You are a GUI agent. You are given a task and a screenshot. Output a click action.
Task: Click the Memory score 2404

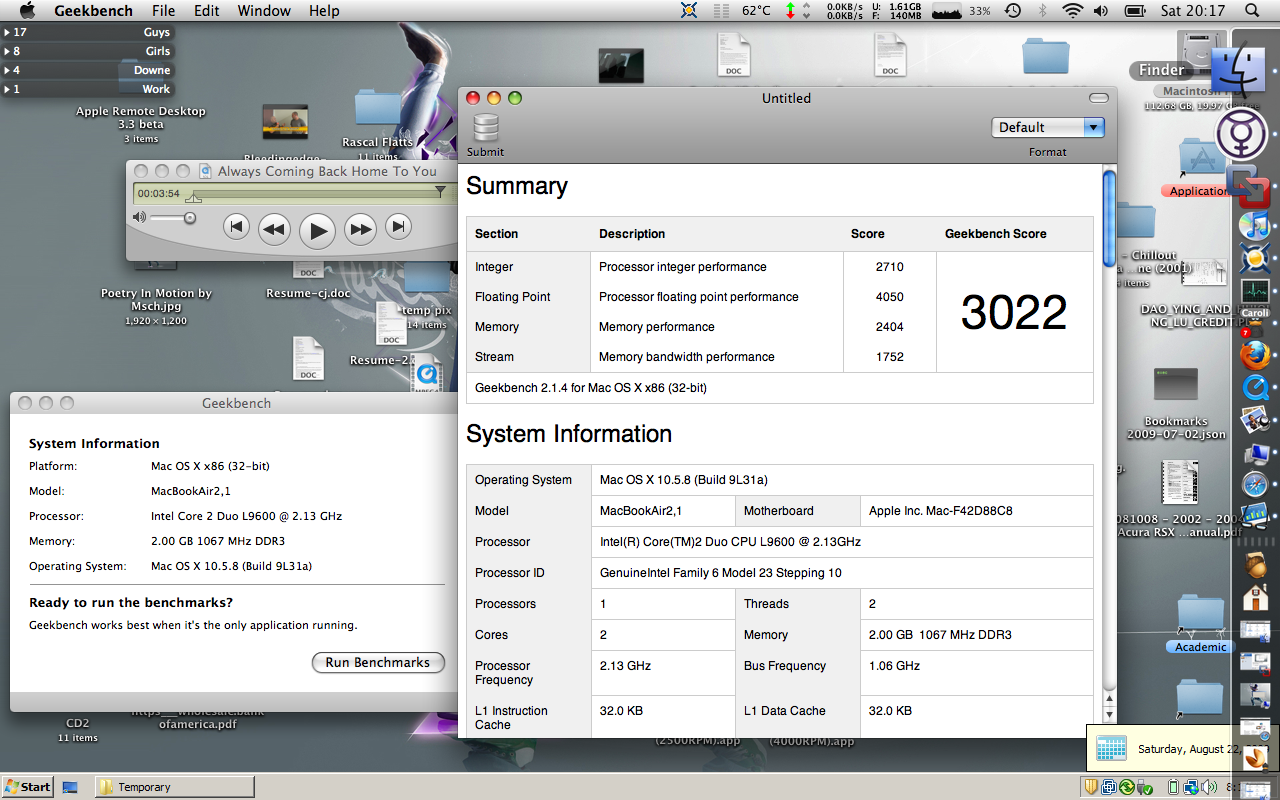890,327
